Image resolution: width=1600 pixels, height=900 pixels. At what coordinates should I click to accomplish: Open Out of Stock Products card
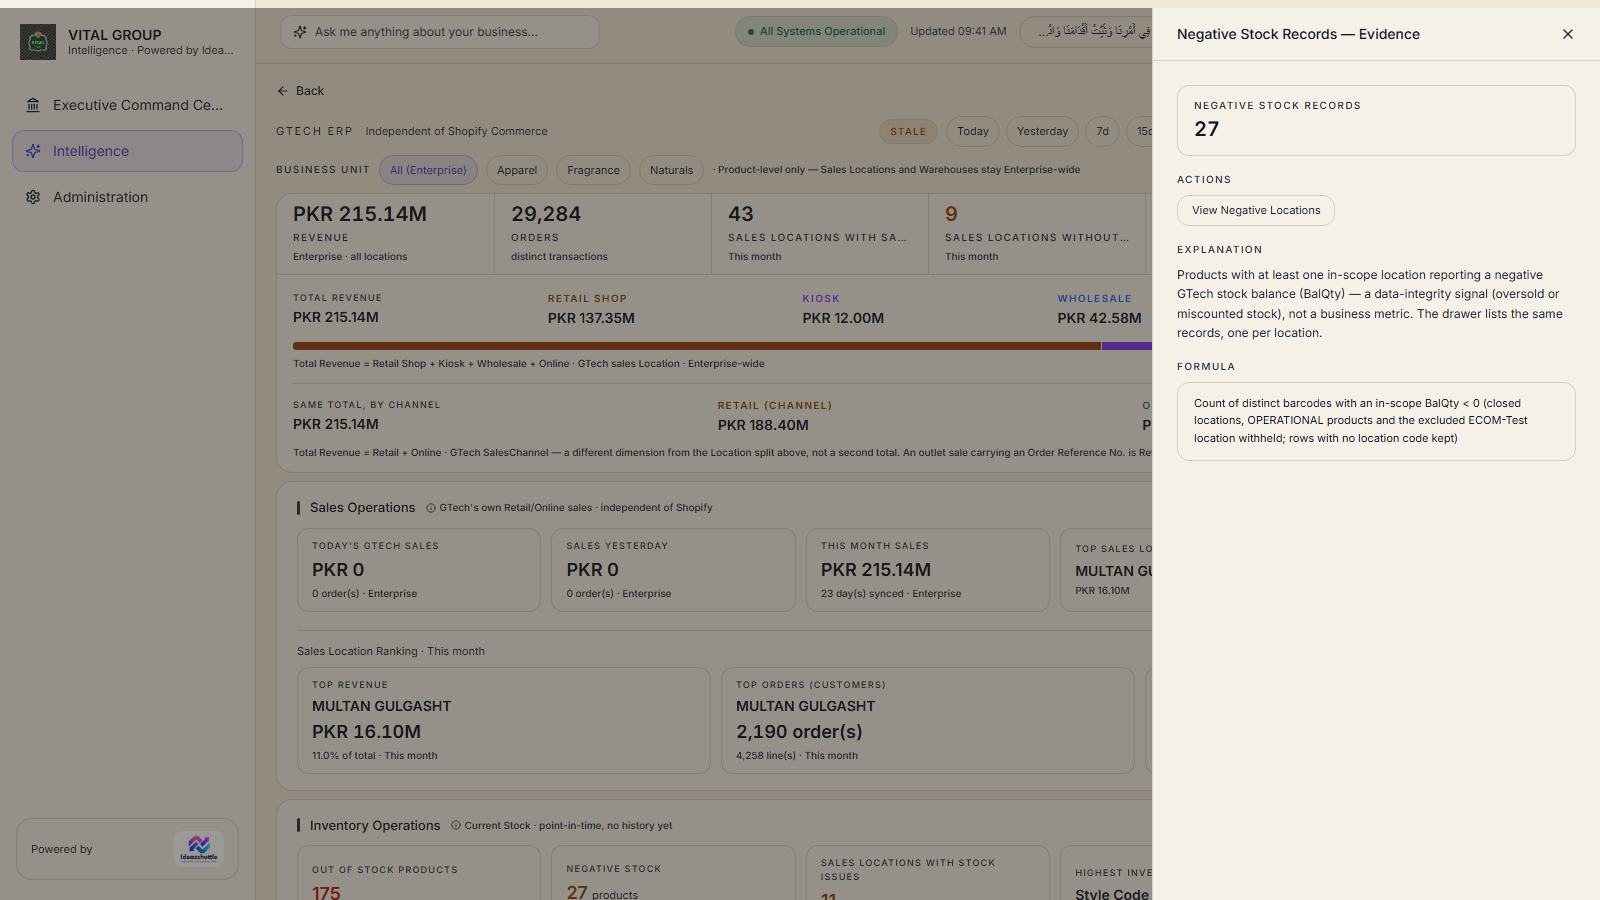[x=419, y=873]
